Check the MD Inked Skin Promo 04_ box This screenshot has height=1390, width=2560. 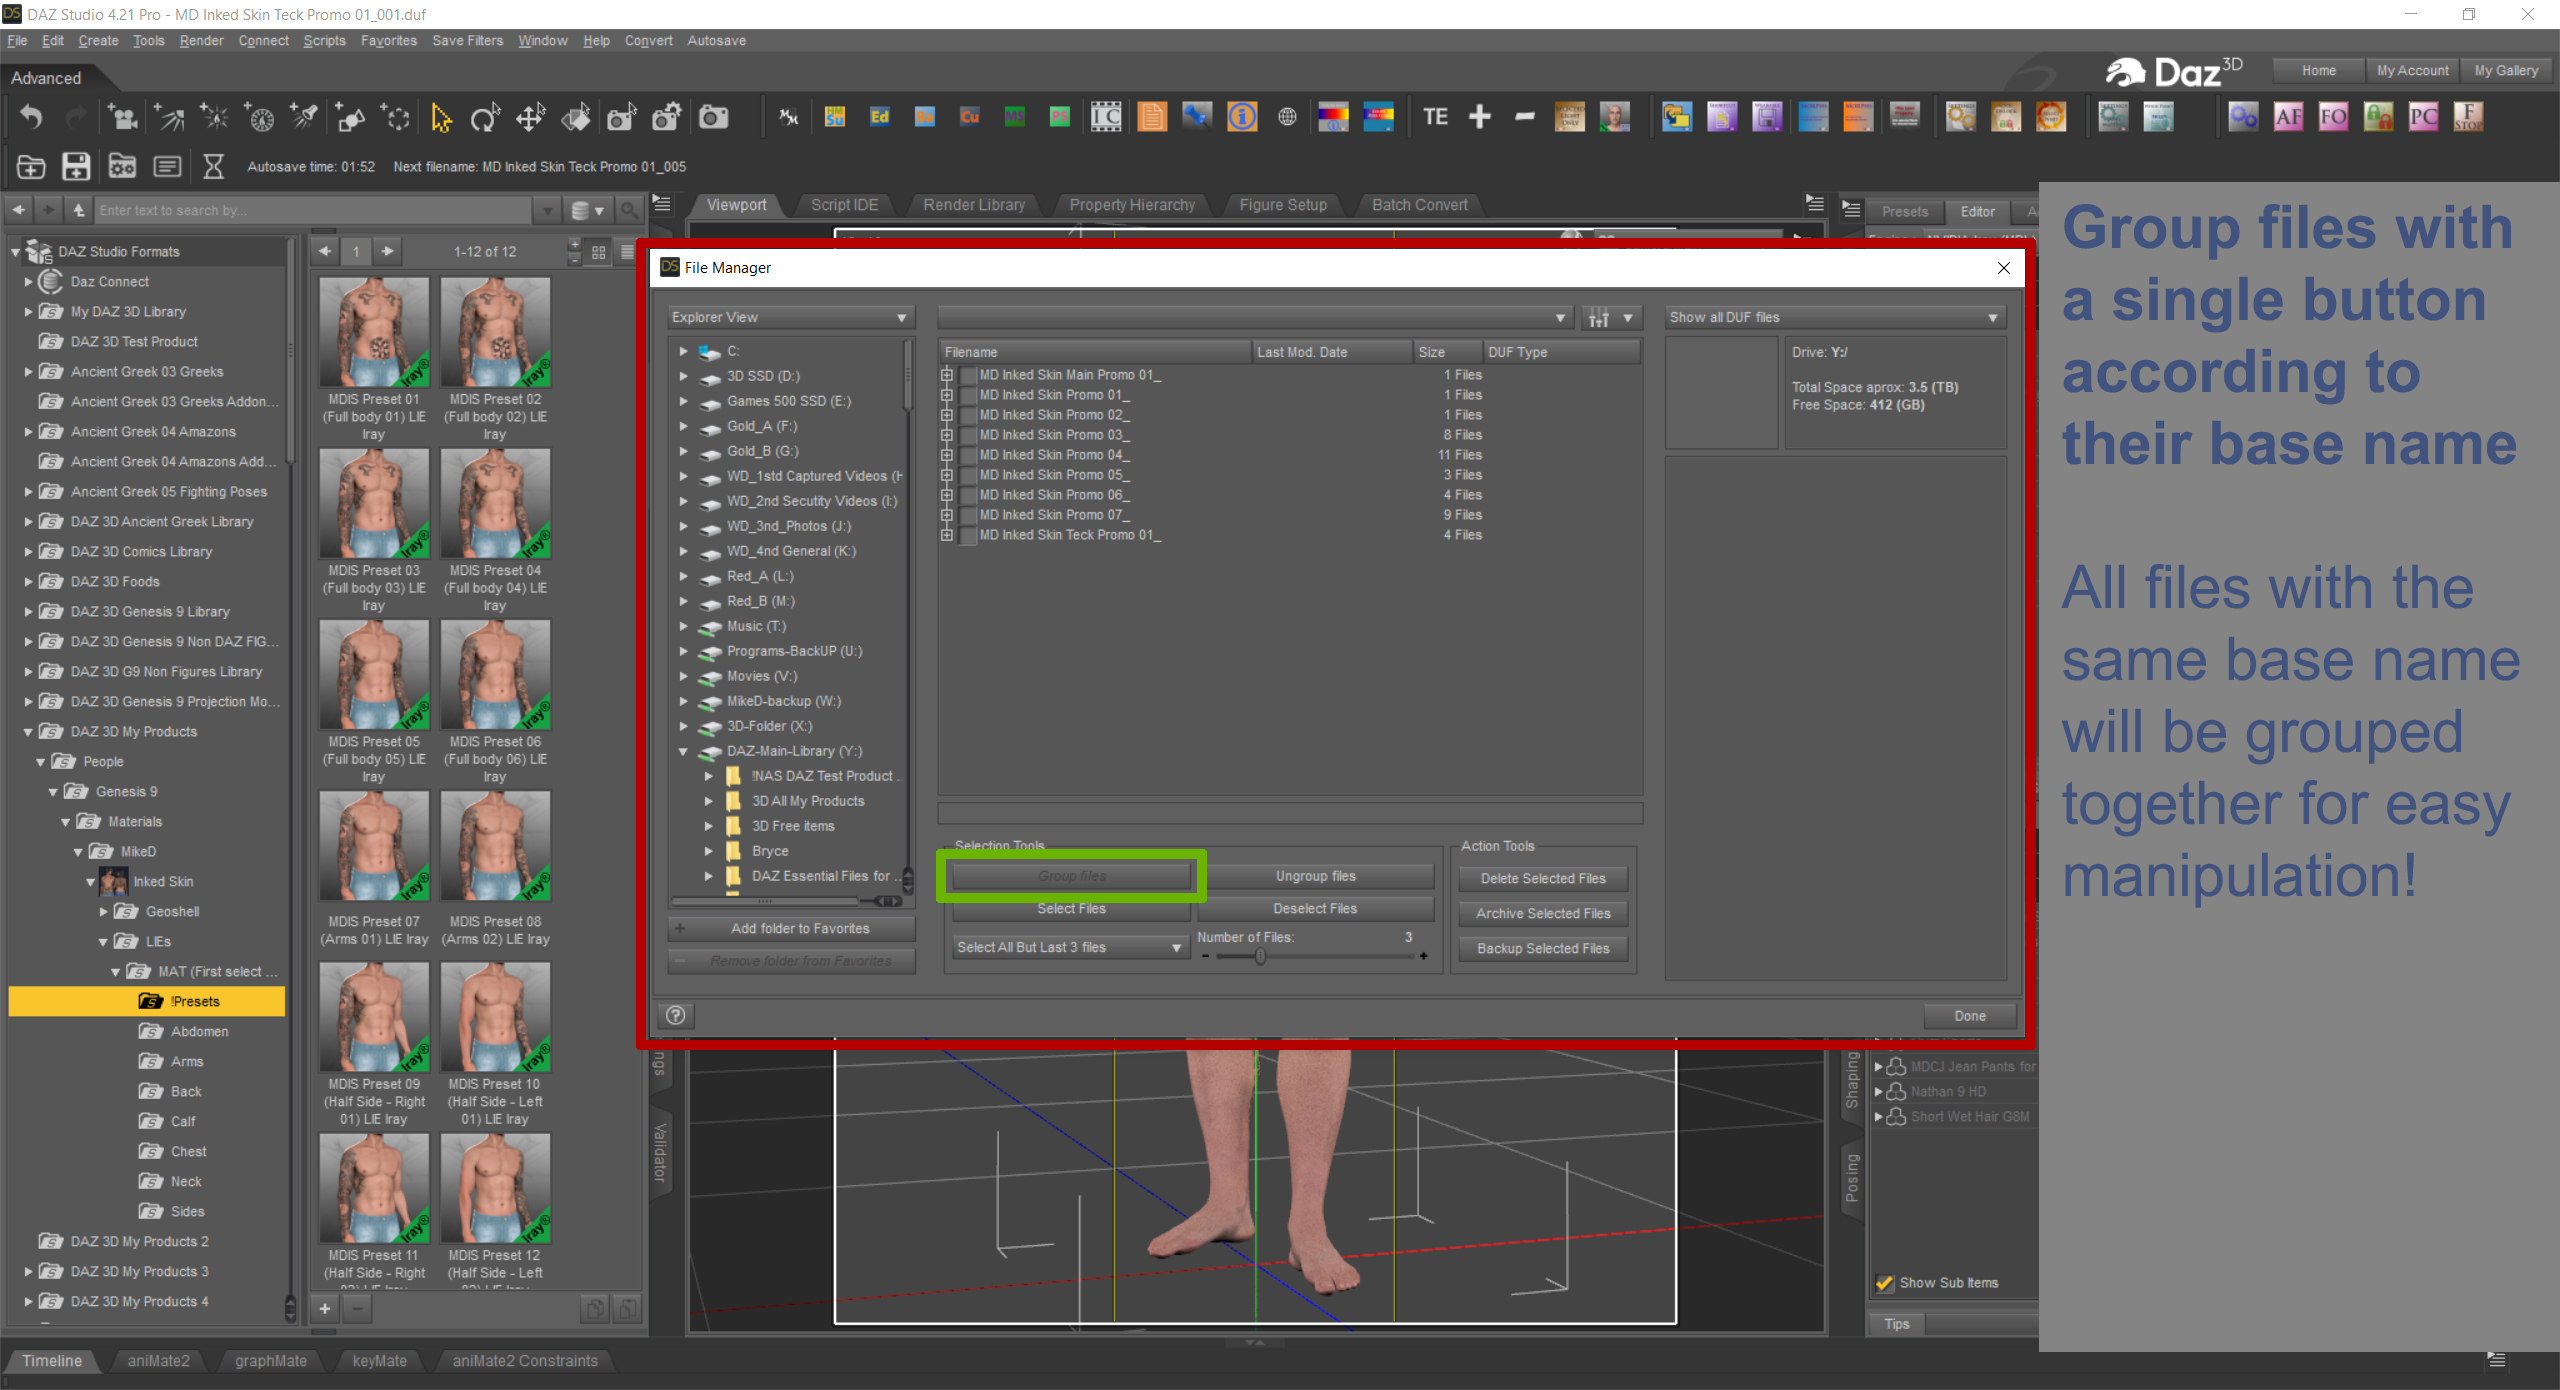click(968, 455)
